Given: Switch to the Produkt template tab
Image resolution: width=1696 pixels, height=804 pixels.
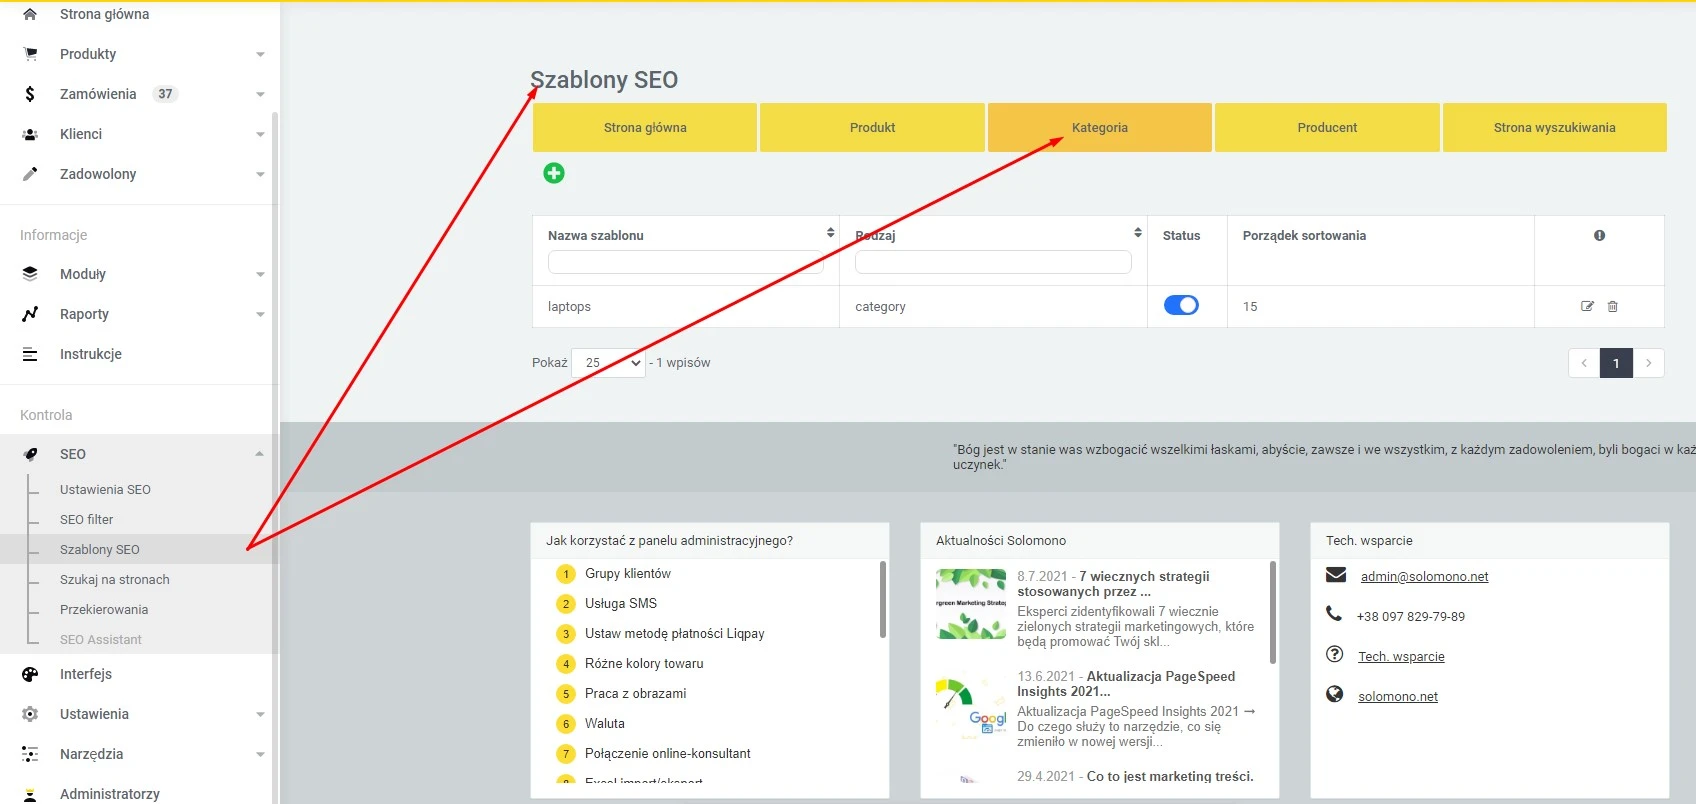Looking at the screenshot, I should [x=872, y=128].
